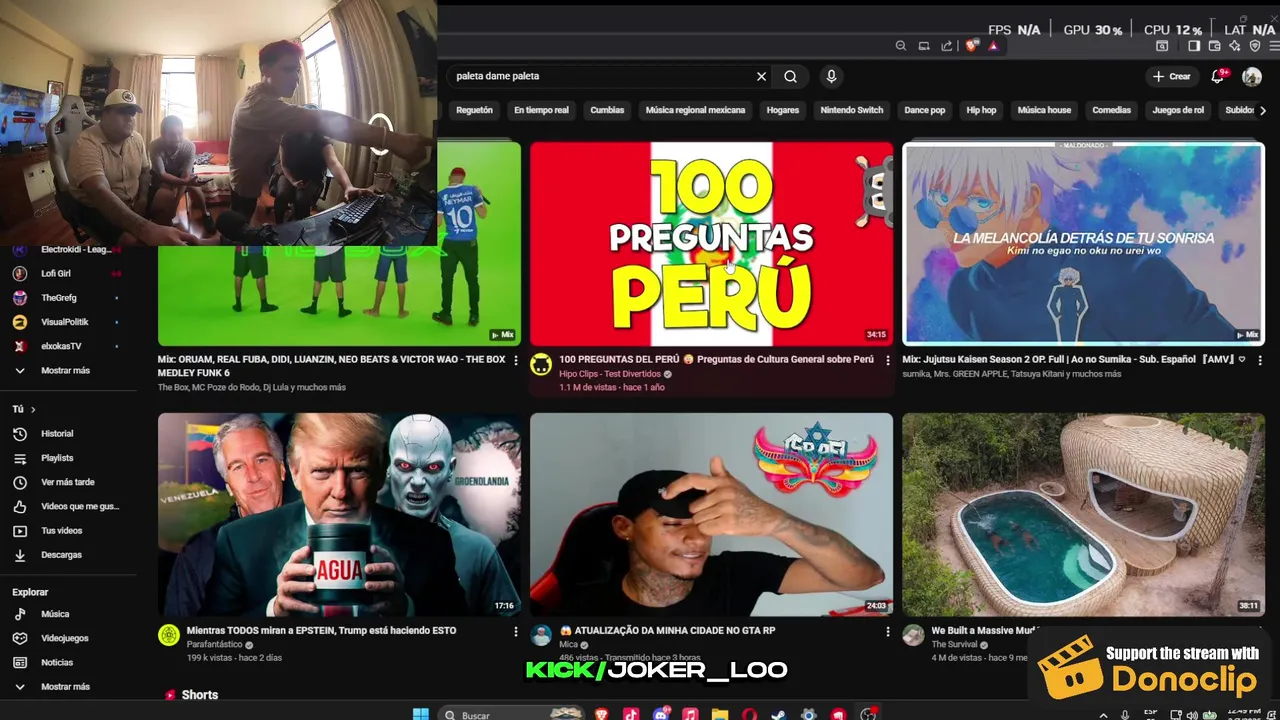Open the Jujutsu Kaisen mix thumbnail
The height and width of the screenshot is (720, 1280).
(1084, 244)
